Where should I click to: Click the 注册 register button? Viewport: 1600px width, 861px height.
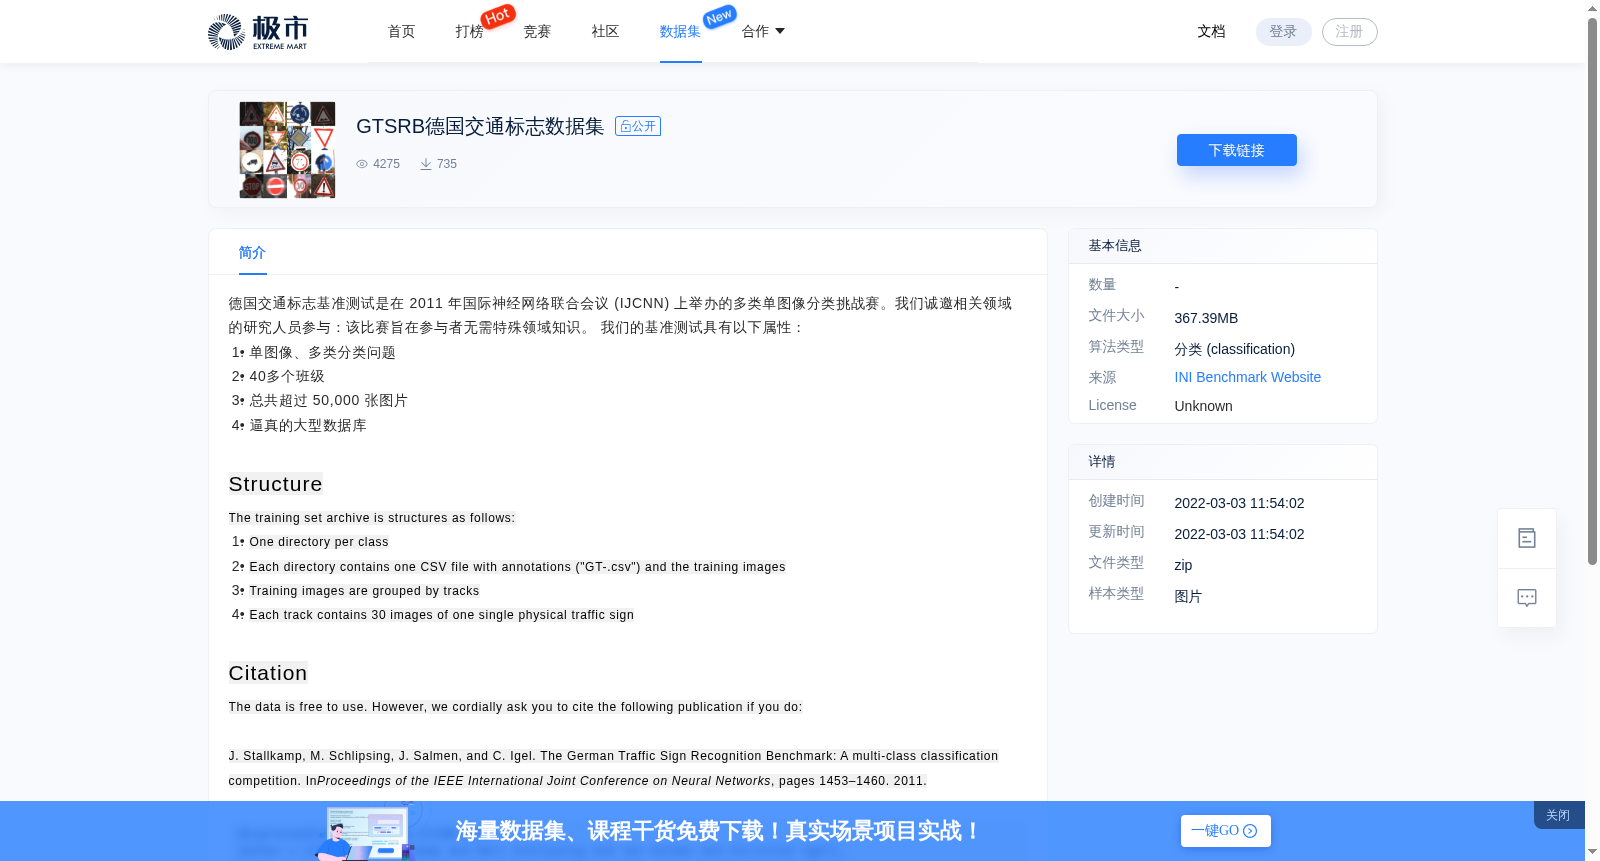click(1349, 32)
